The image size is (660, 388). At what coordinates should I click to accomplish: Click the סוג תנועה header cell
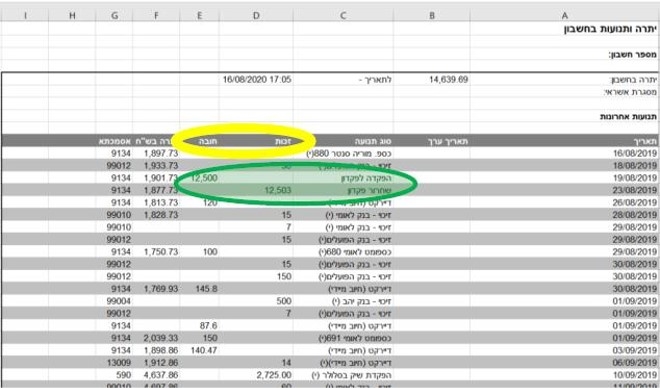click(343, 141)
